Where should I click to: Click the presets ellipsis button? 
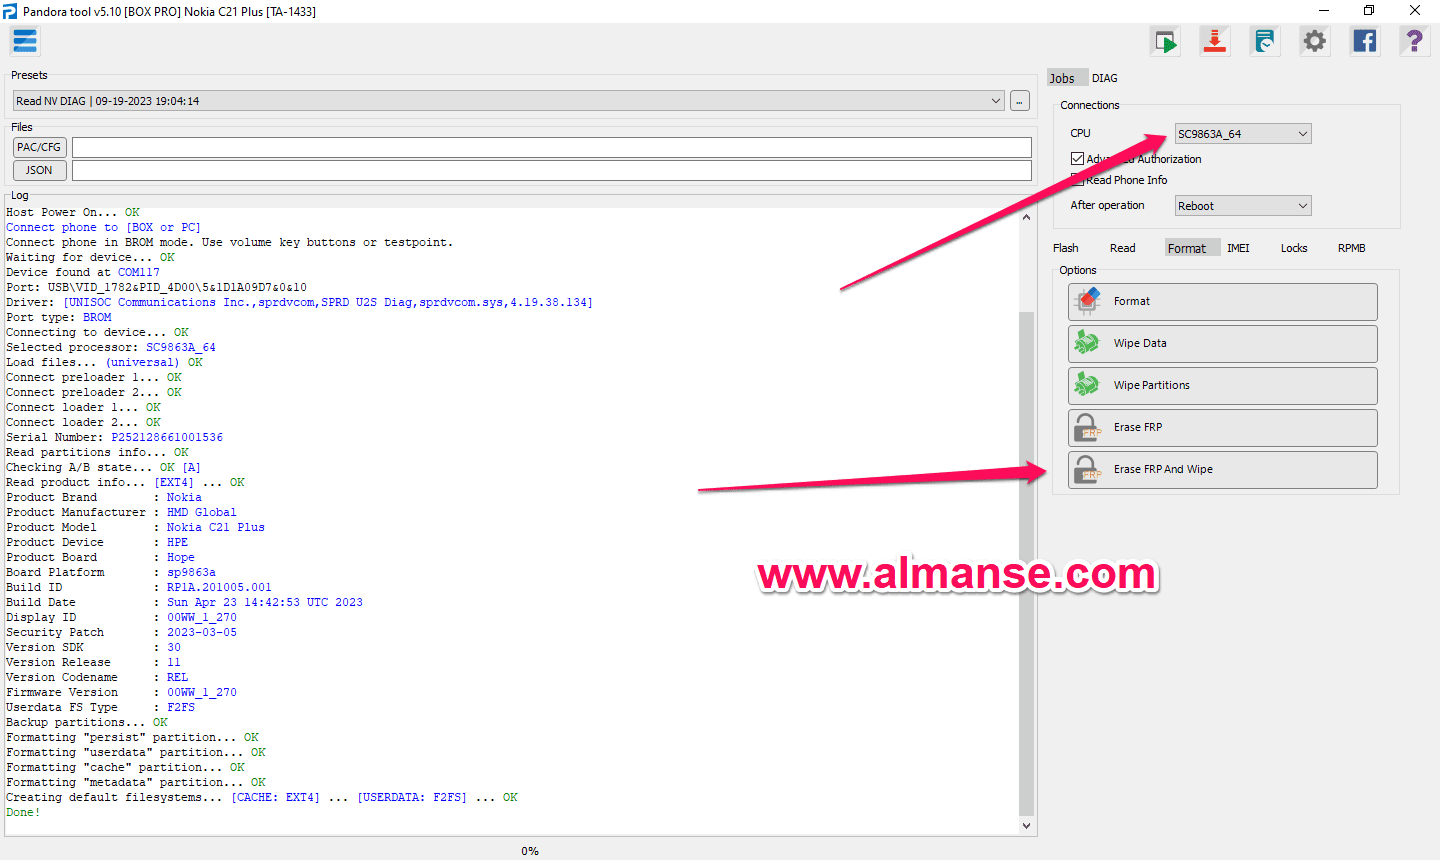coord(1020,101)
